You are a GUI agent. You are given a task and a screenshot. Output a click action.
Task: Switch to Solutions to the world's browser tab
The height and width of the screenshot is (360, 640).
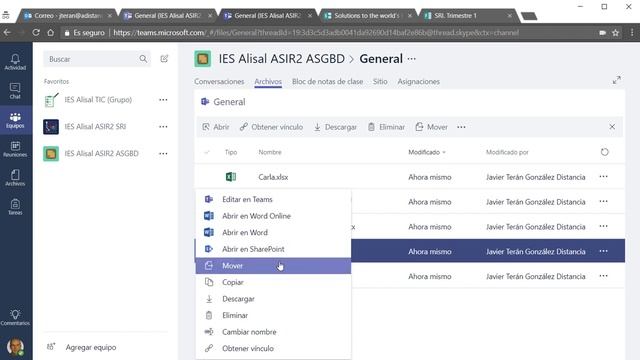click(367, 16)
